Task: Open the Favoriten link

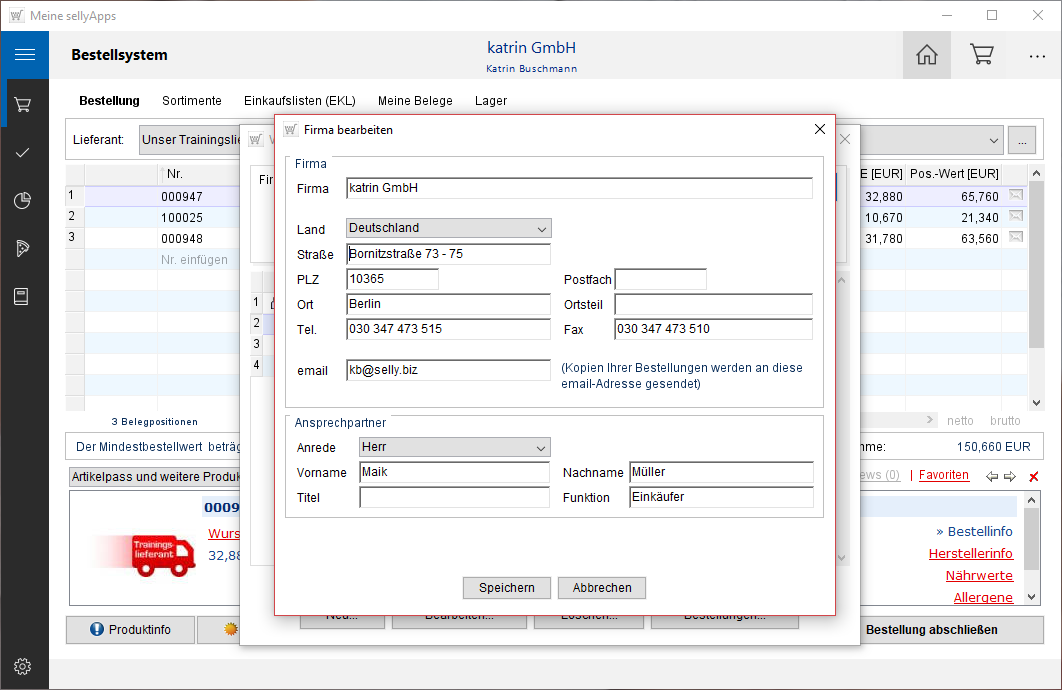Action: [943, 475]
